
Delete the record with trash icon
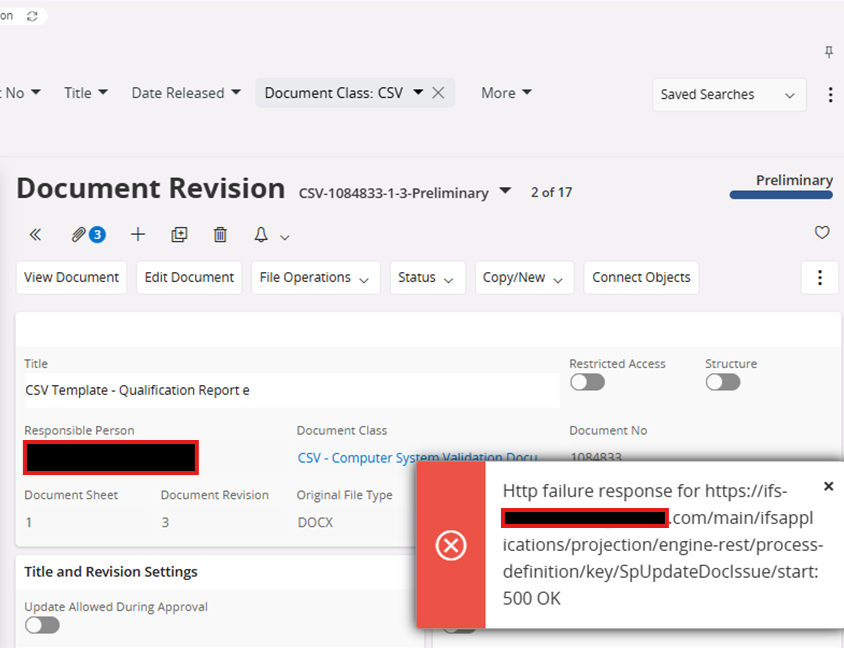220,235
